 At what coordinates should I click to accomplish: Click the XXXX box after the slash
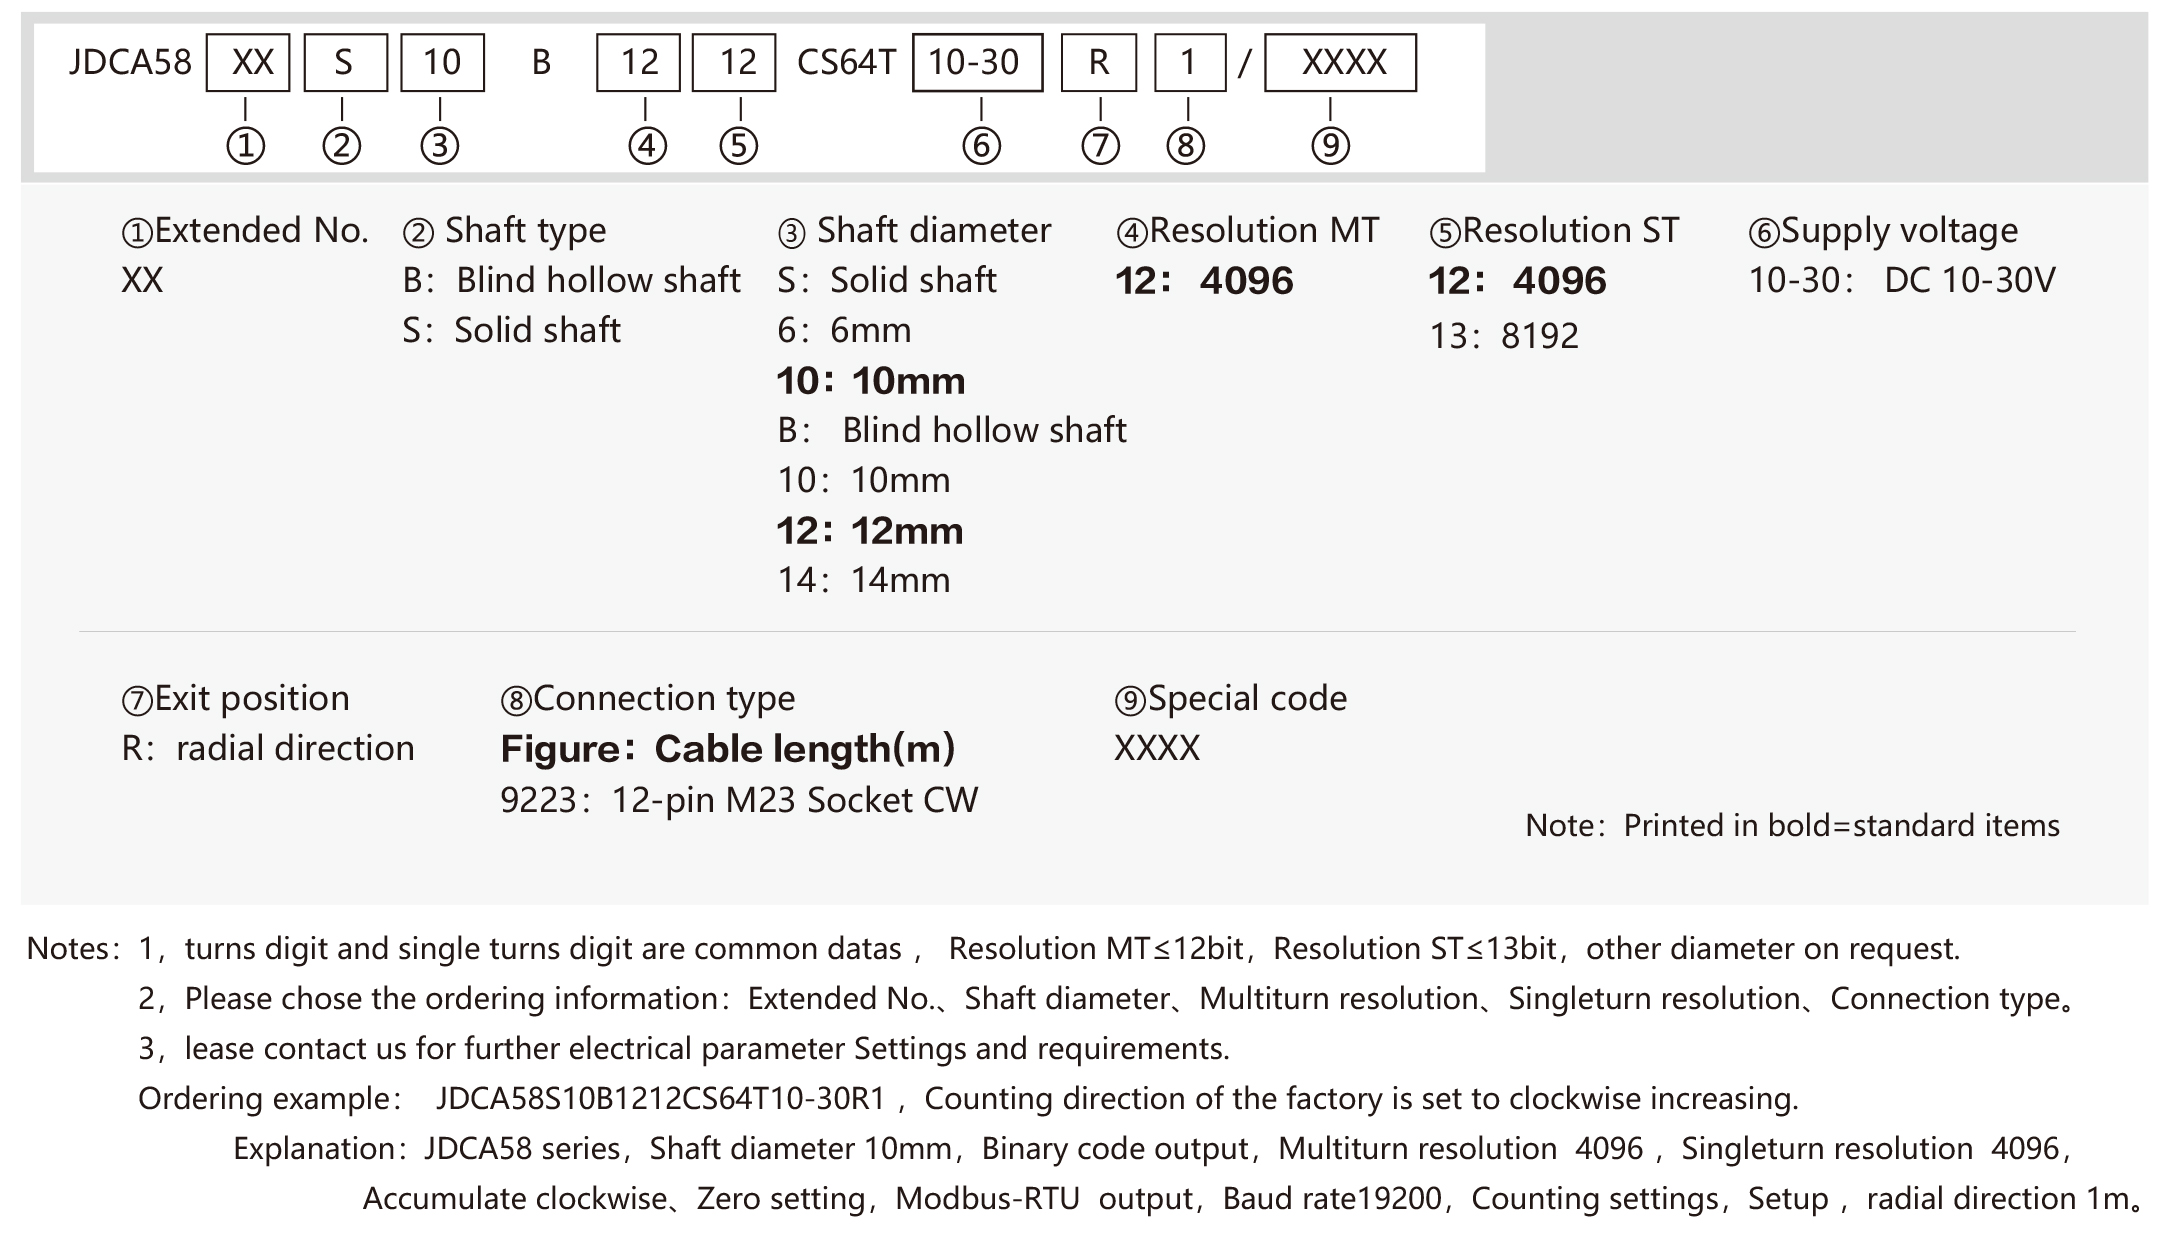[x=1340, y=63]
